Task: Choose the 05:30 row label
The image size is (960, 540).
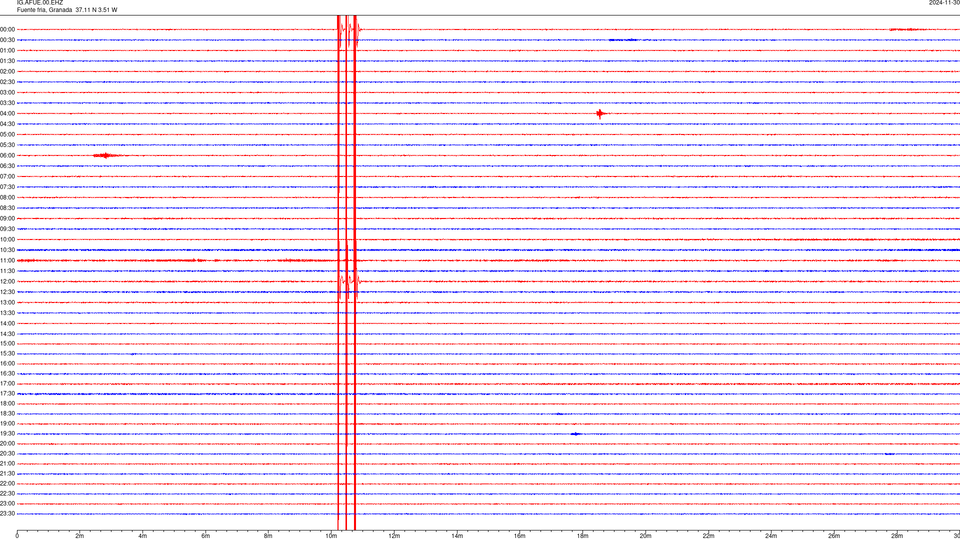Action: (7, 145)
